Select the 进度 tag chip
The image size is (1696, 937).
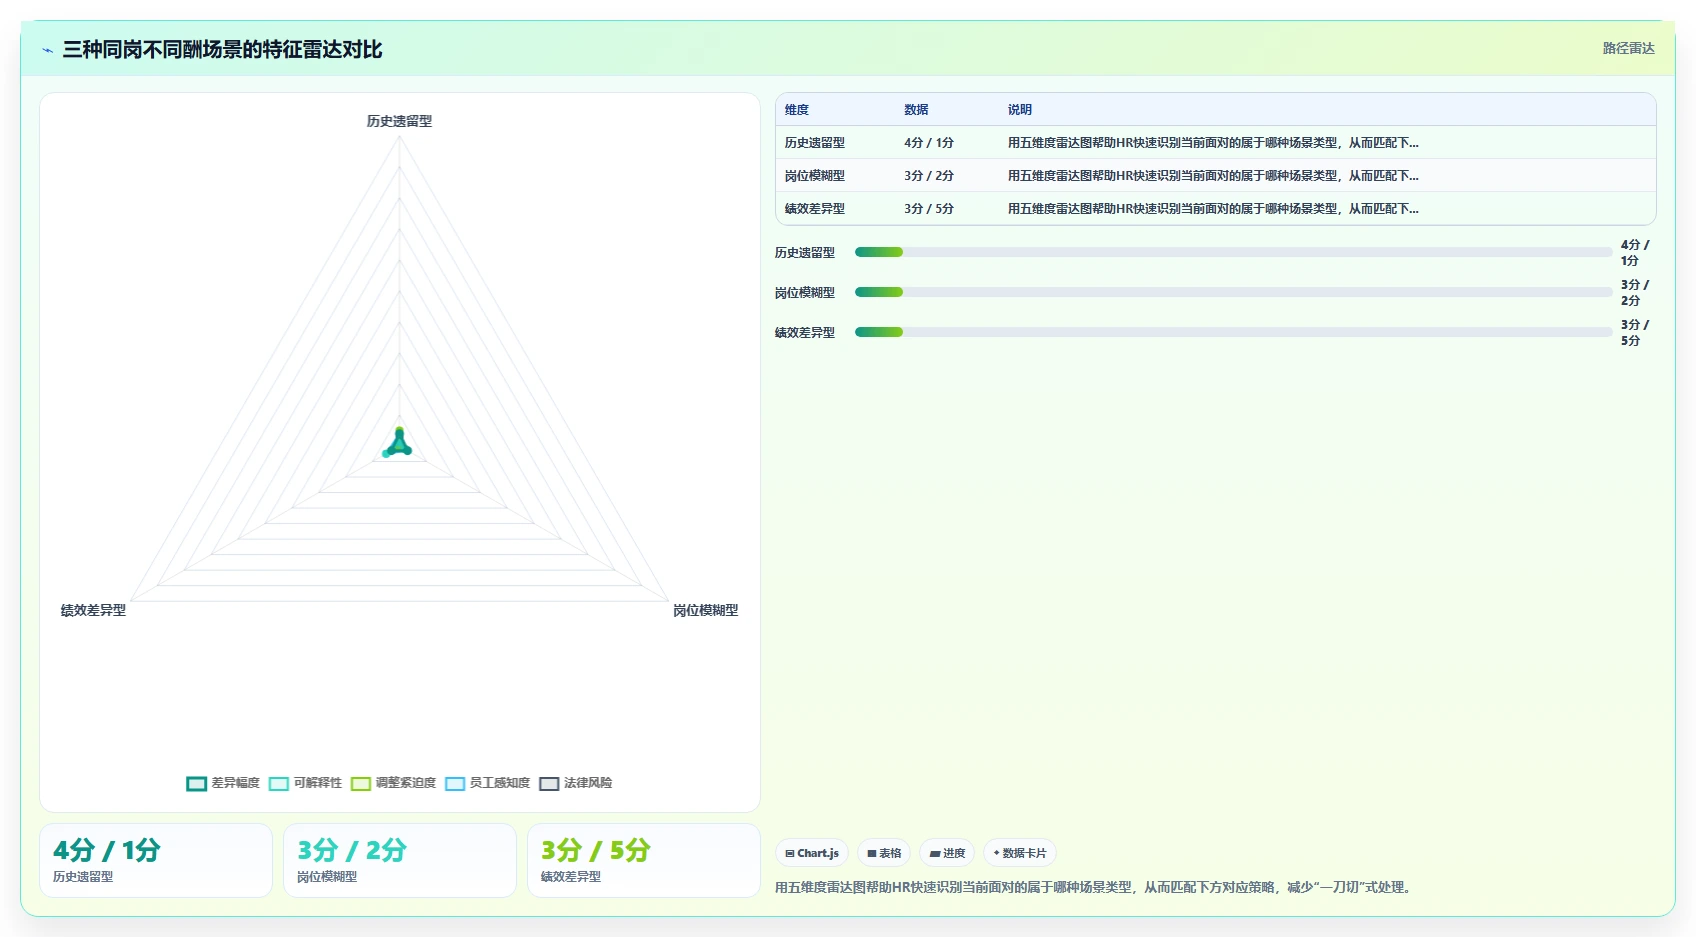pyautogui.click(x=947, y=853)
